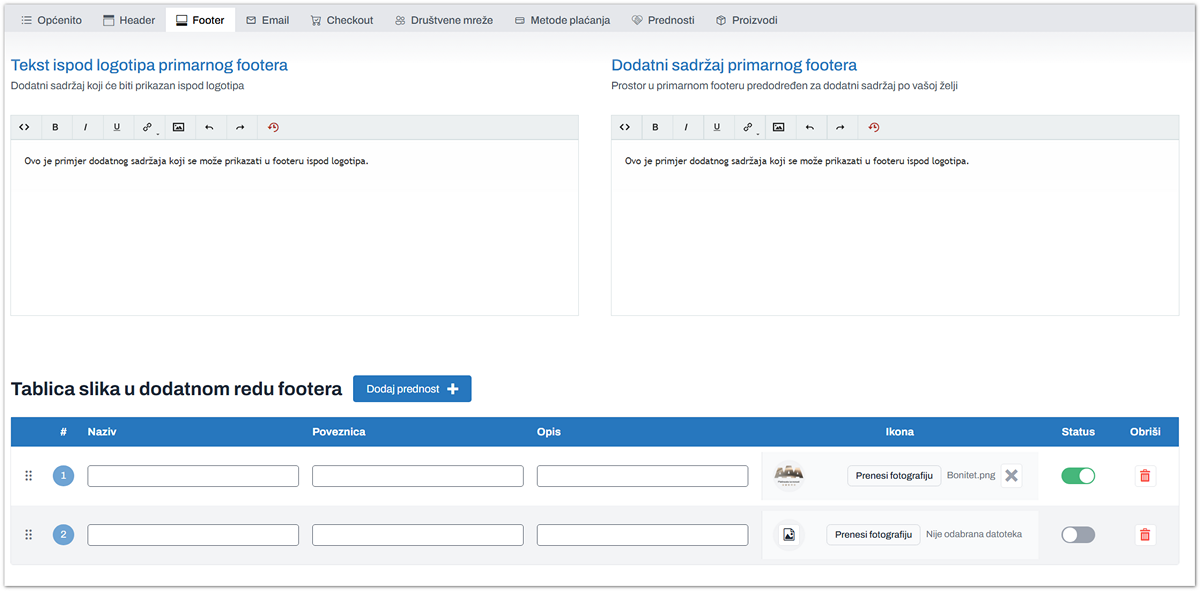Restore history in the right editor toolbar

[x=873, y=127]
